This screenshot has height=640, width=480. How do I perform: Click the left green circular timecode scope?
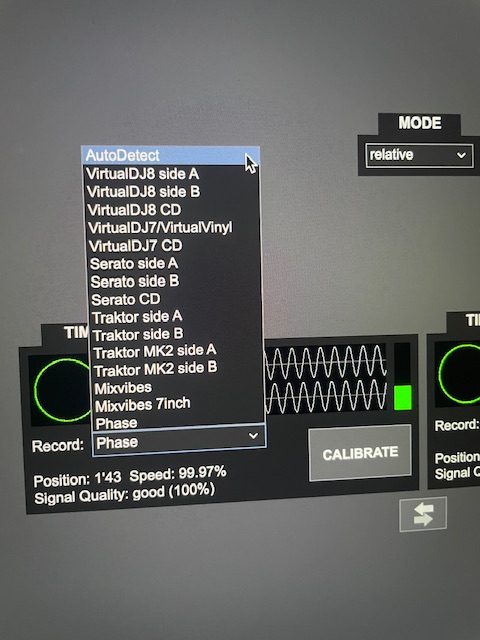pos(62,390)
